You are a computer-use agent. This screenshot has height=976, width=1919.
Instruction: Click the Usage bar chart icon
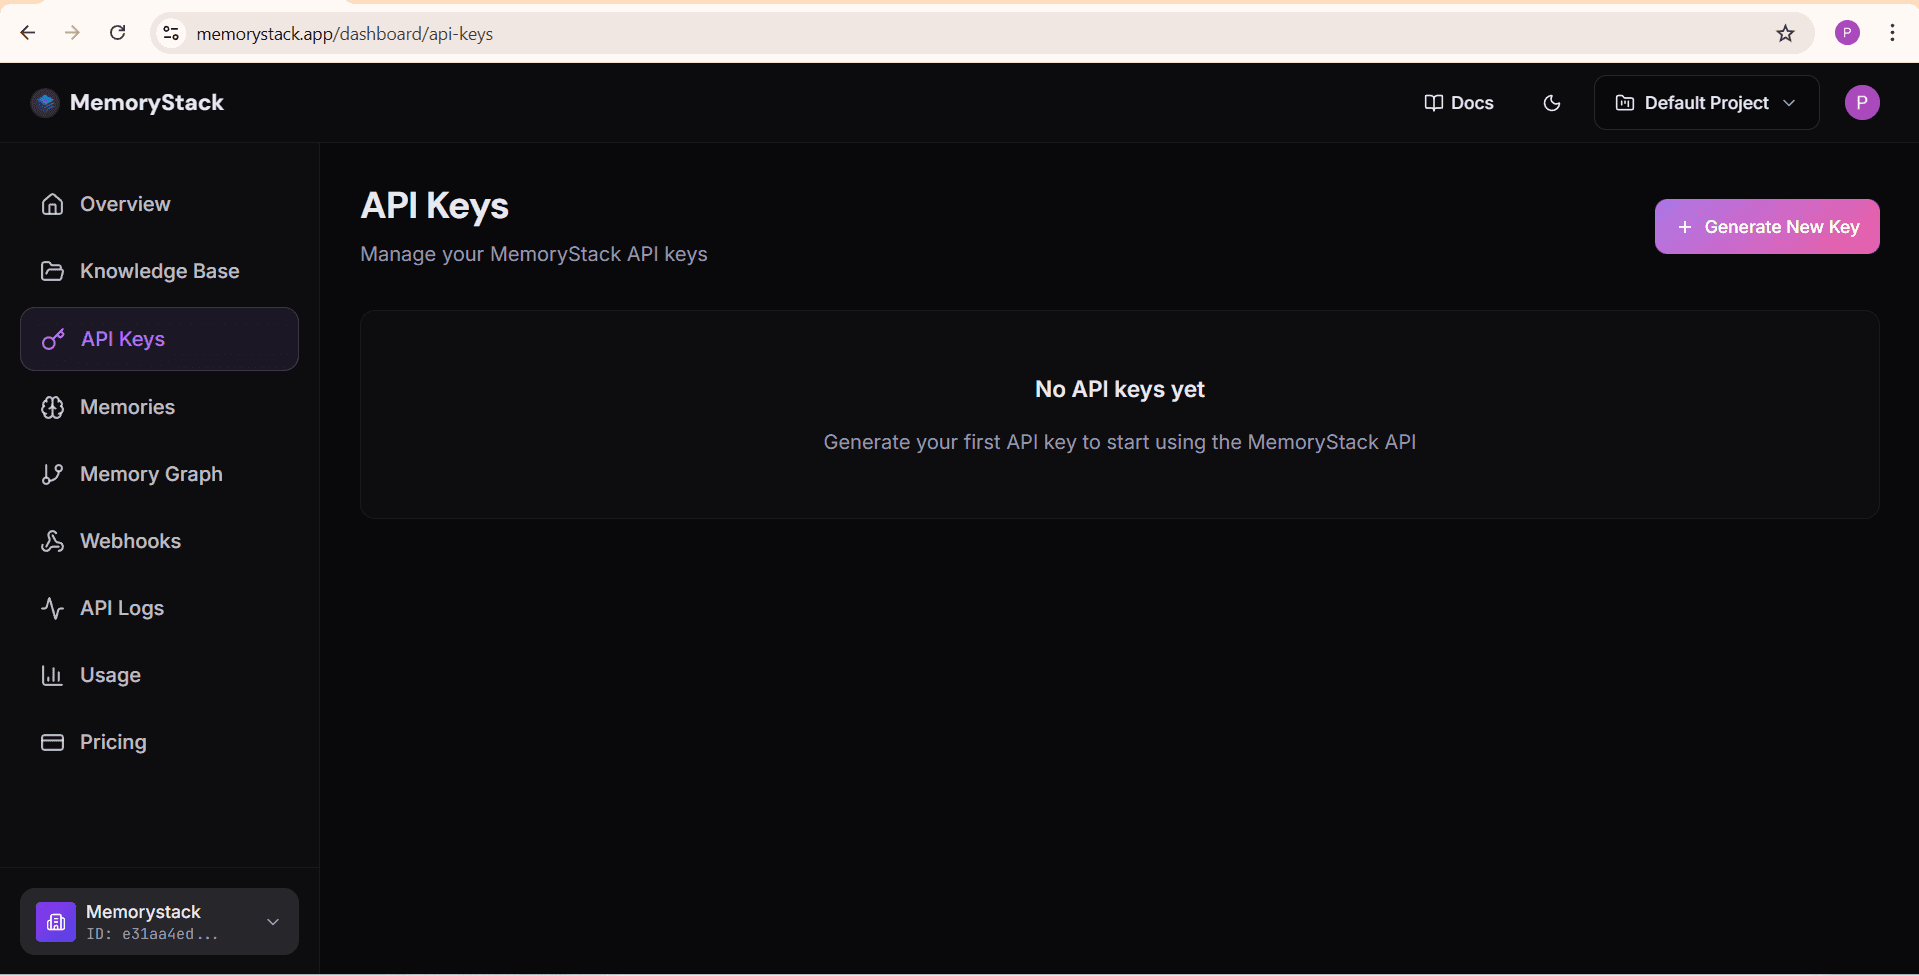coord(52,675)
